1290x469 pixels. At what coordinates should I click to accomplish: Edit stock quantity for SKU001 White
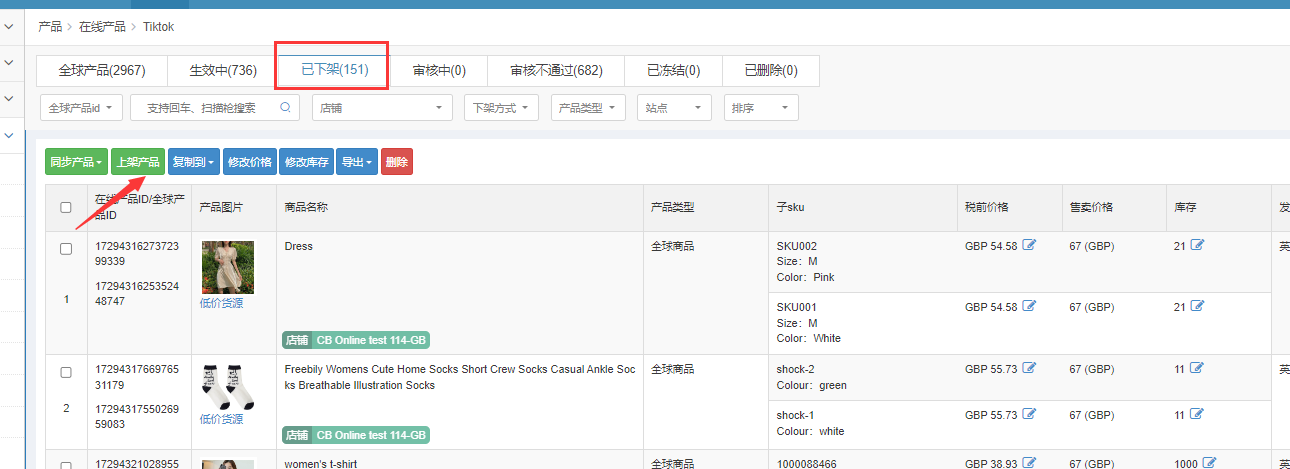tap(1197, 307)
